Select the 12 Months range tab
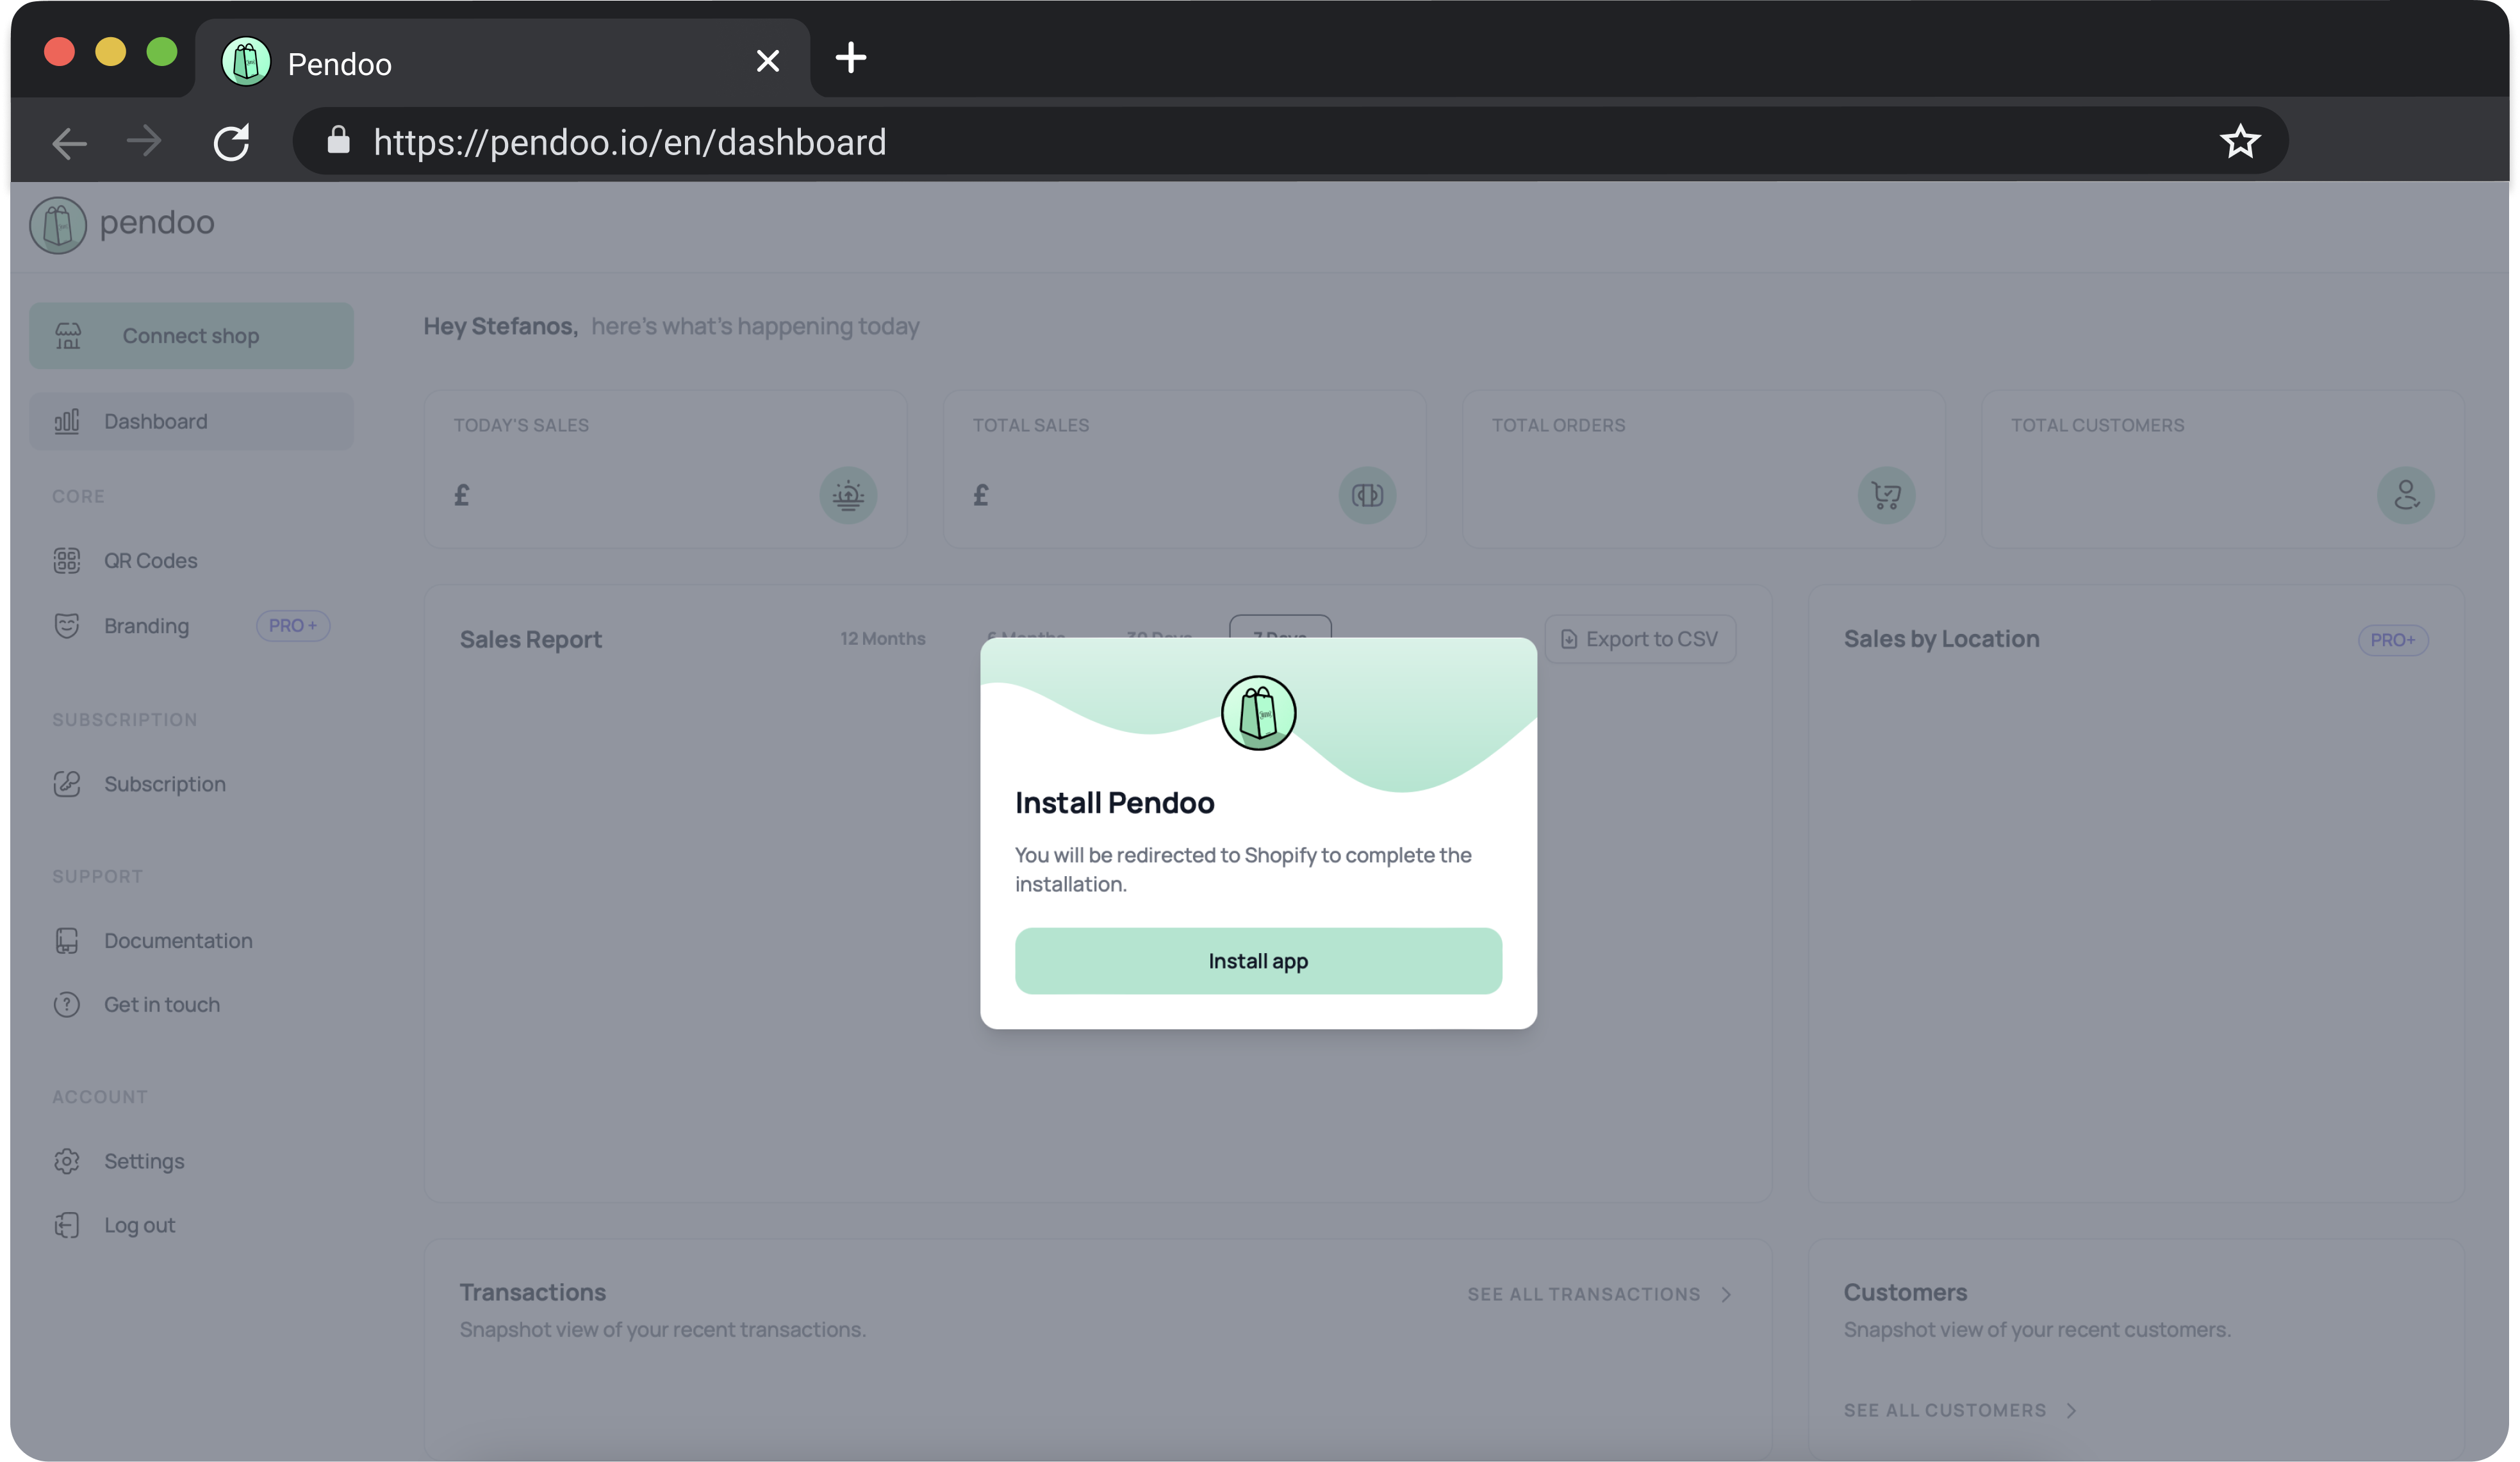The height and width of the screenshot is (1462, 2520). [882, 638]
